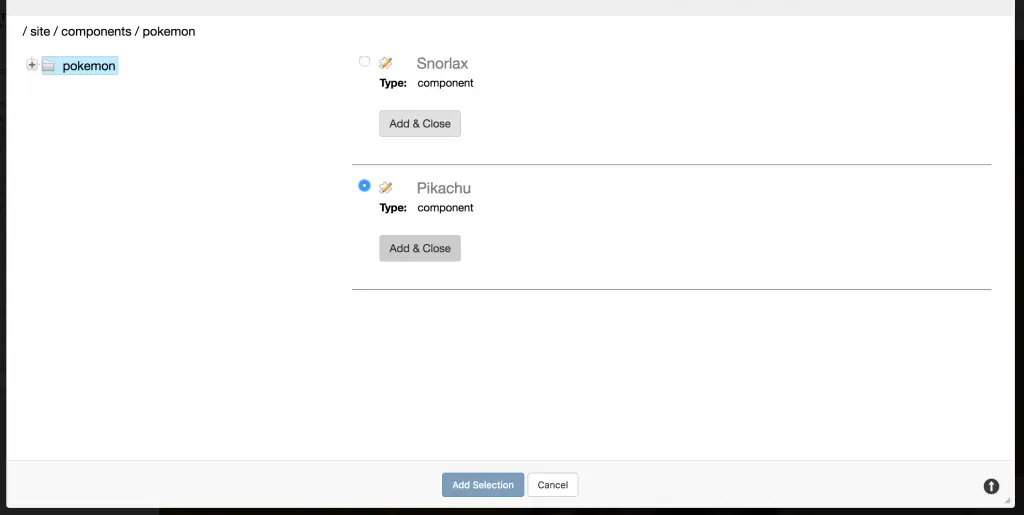The height and width of the screenshot is (515, 1024).
Task: Go to components in the breadcrumb path
Action: [x=96, y=31]
